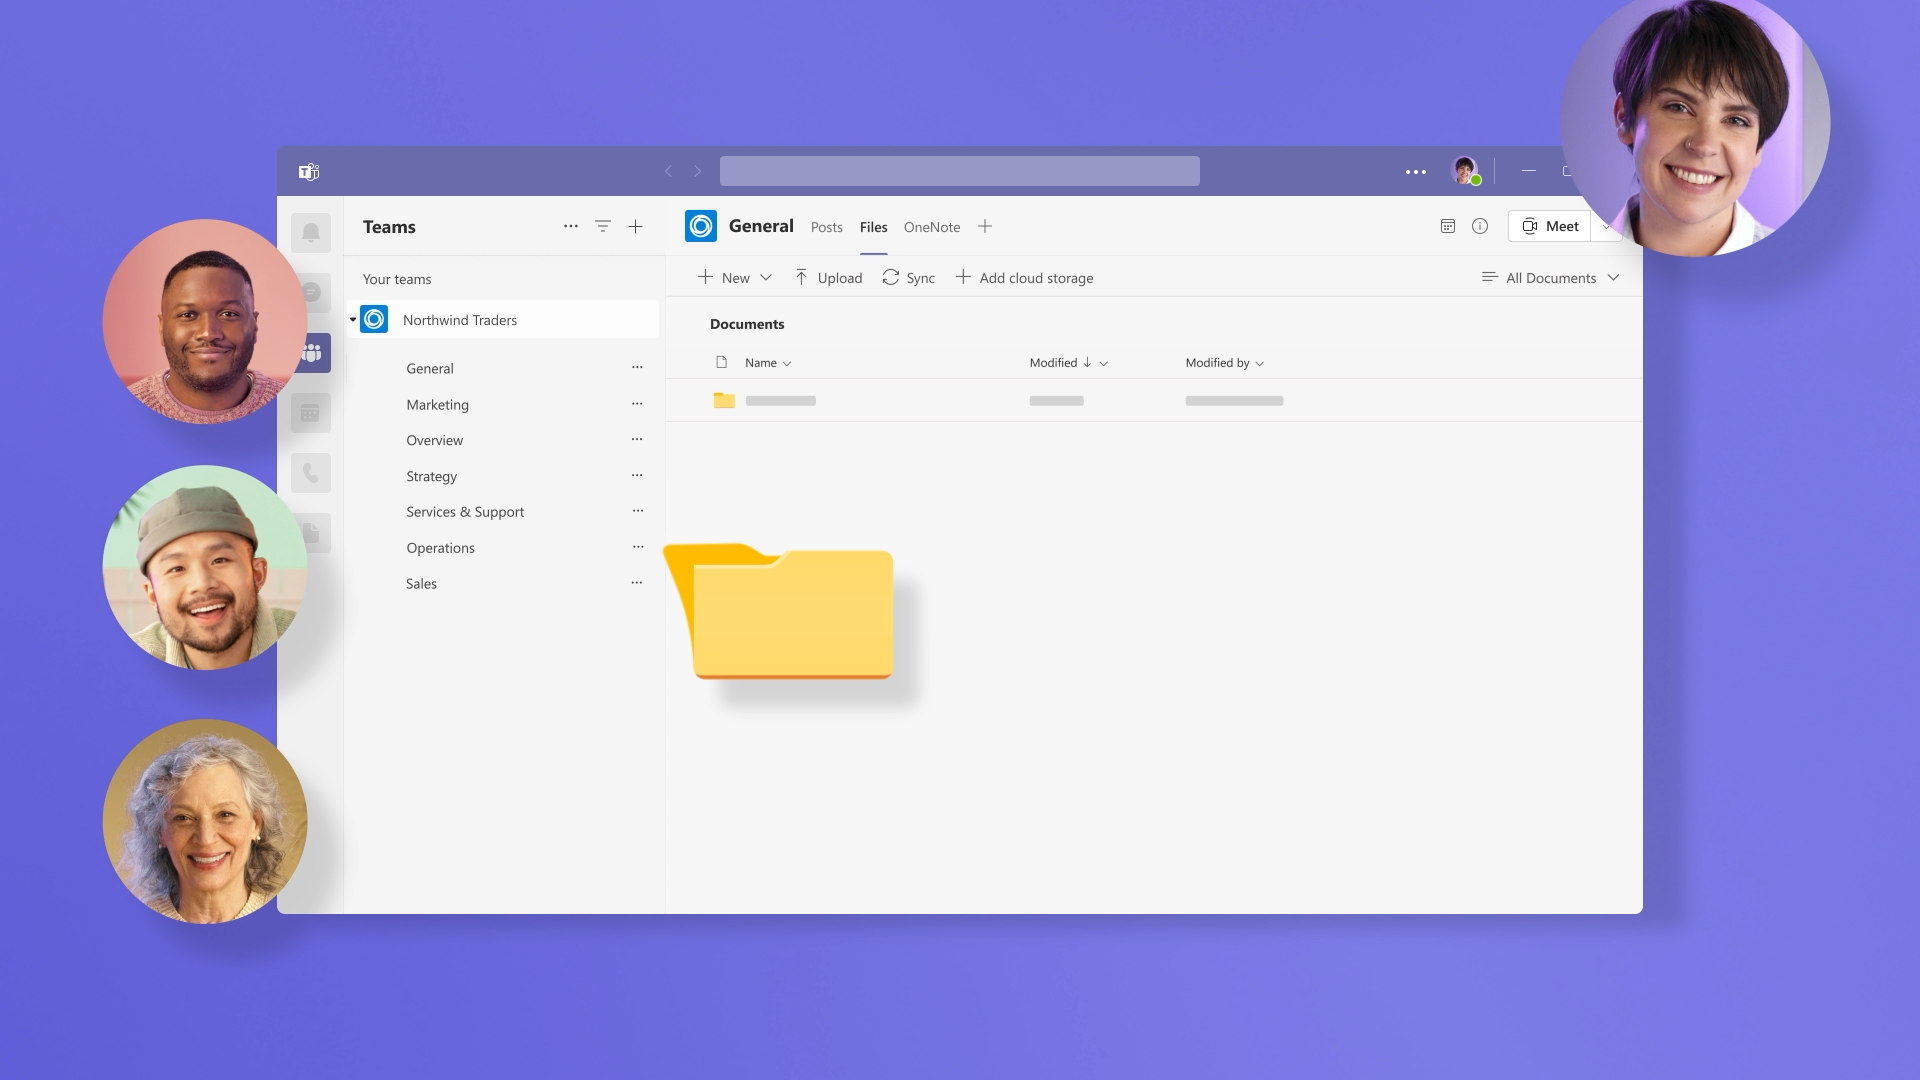
Task: Select the Marketing channel
Action: click(x=437, y=405)
